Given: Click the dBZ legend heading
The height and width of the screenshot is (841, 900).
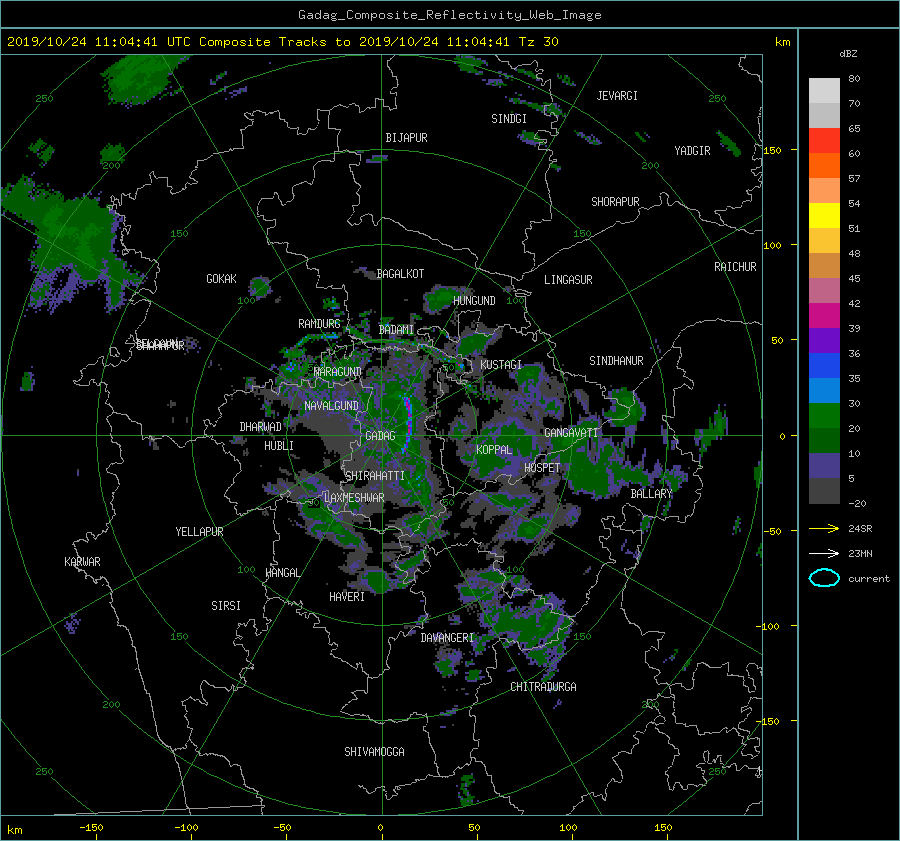Looking at the screenshot, I should pyautogui.click(x=848, y=53).
